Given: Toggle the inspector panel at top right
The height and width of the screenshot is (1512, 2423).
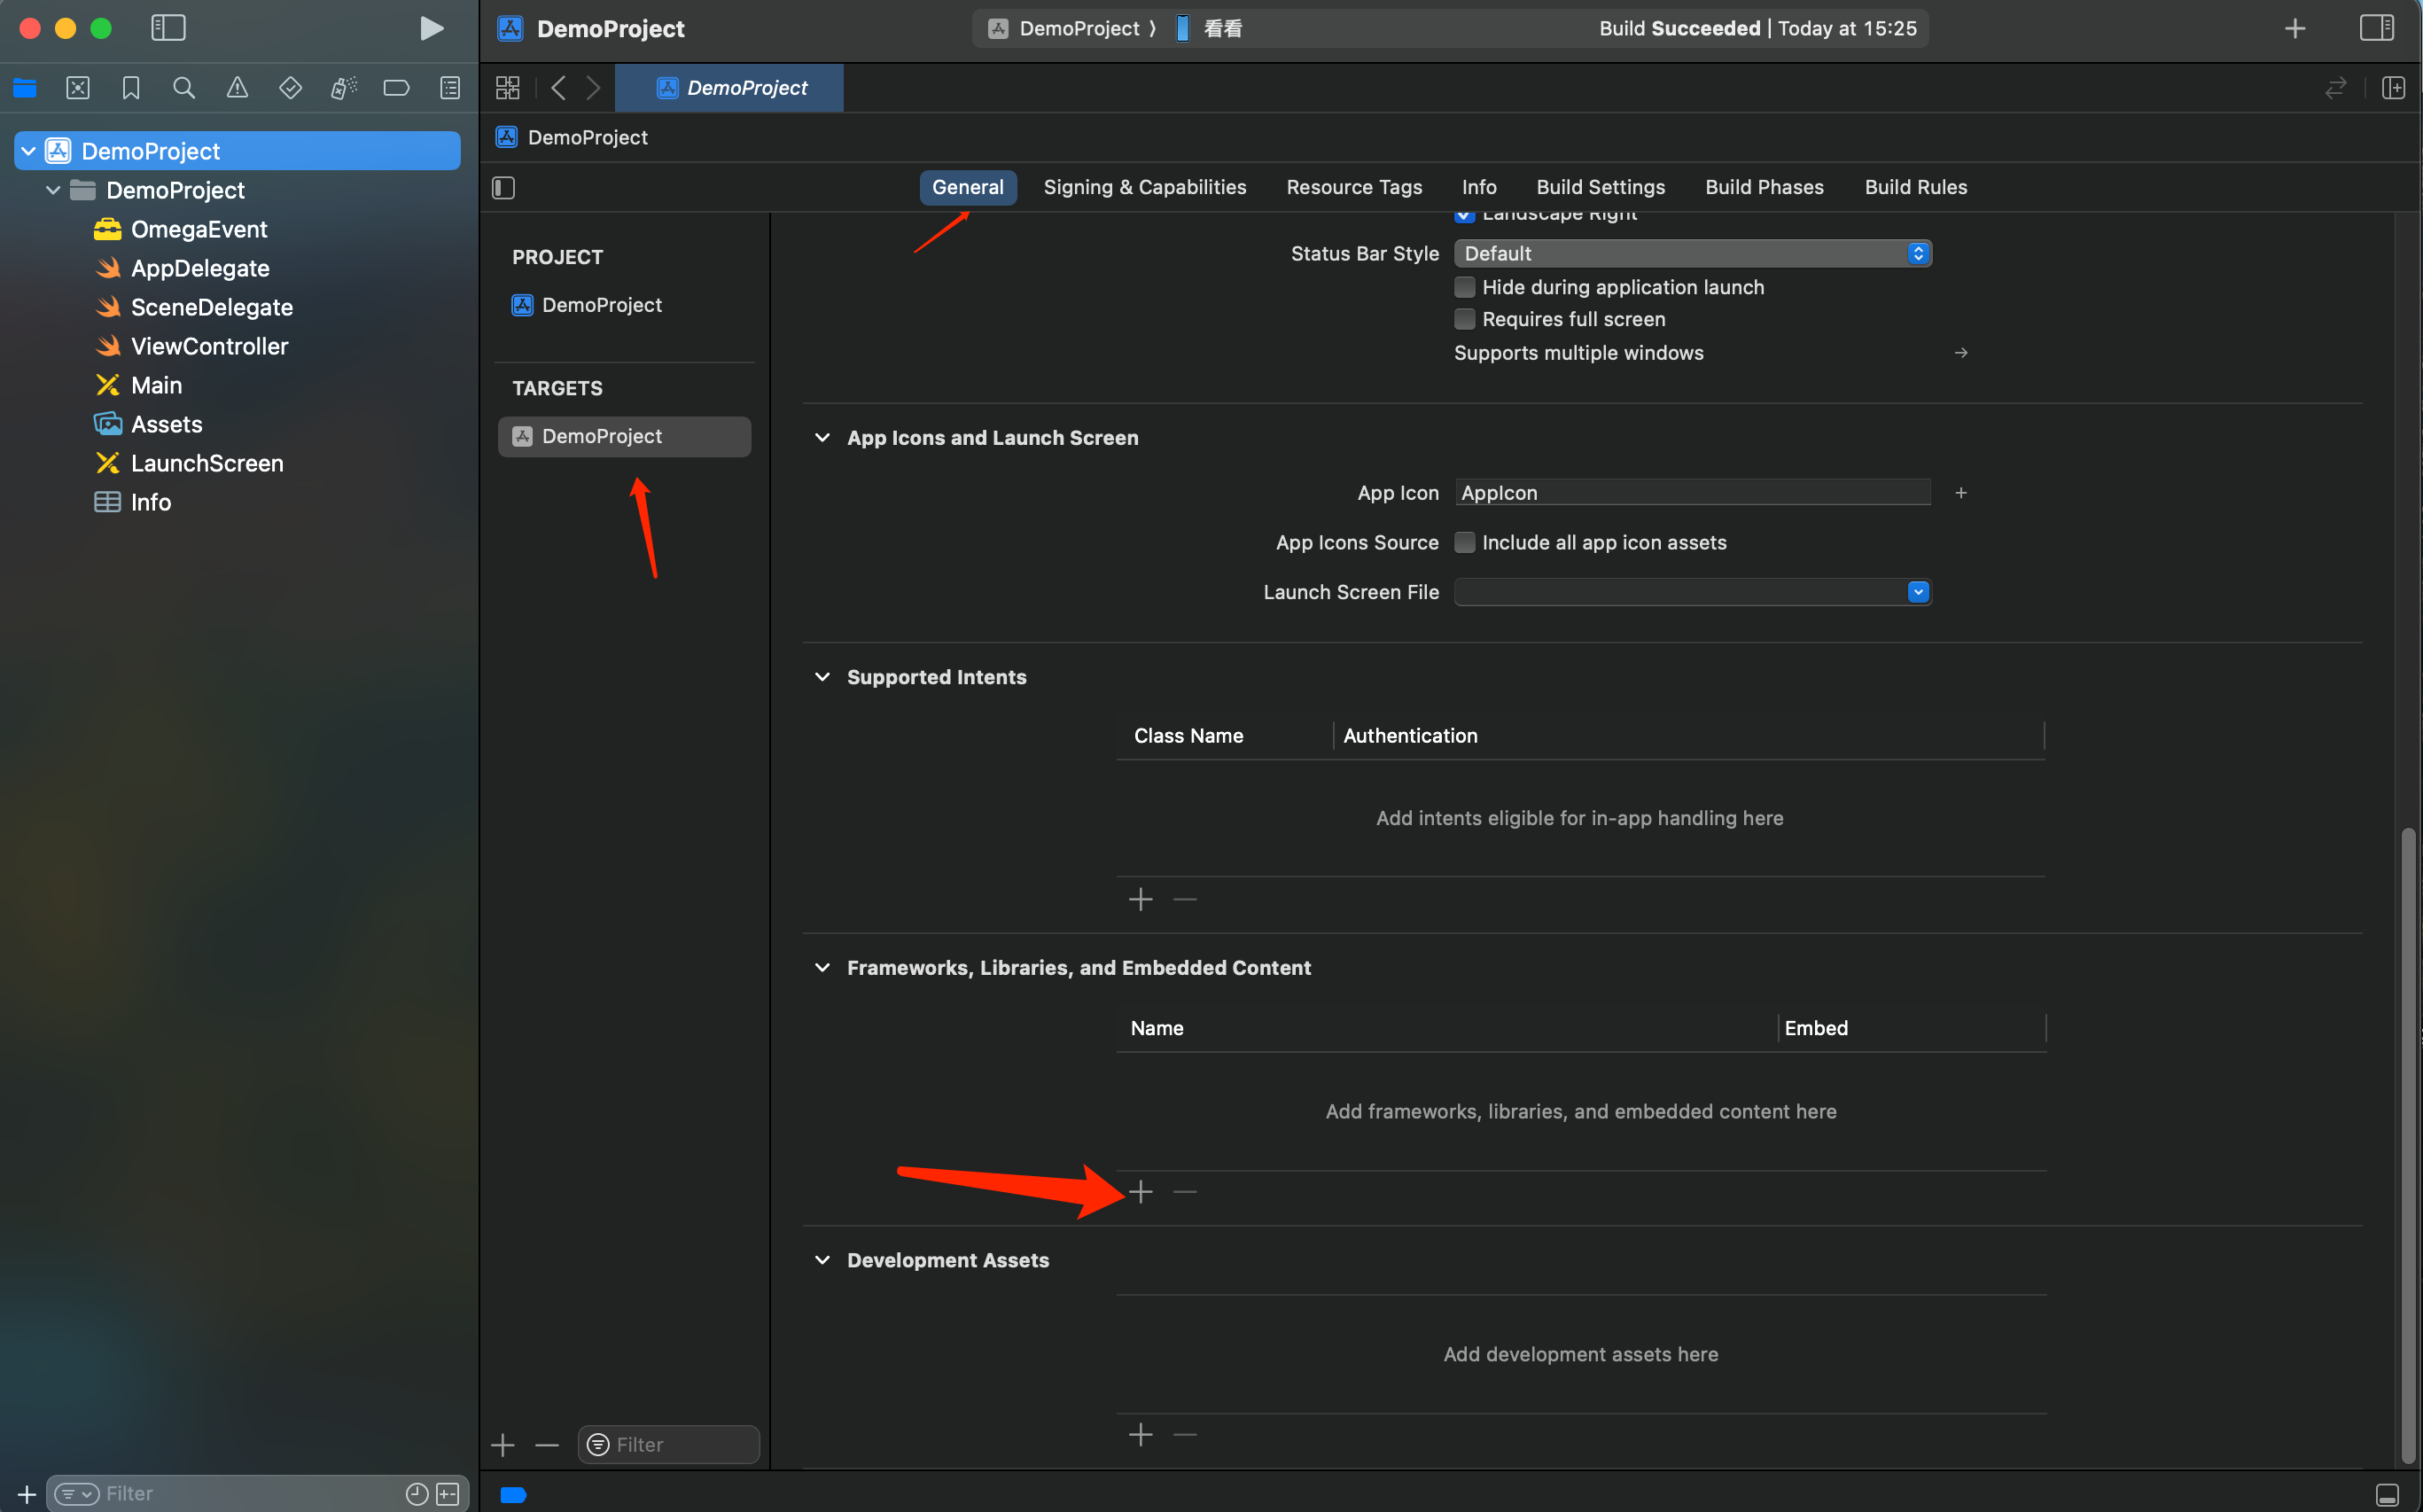Looking at the screenshot, I should [2376, 28].
